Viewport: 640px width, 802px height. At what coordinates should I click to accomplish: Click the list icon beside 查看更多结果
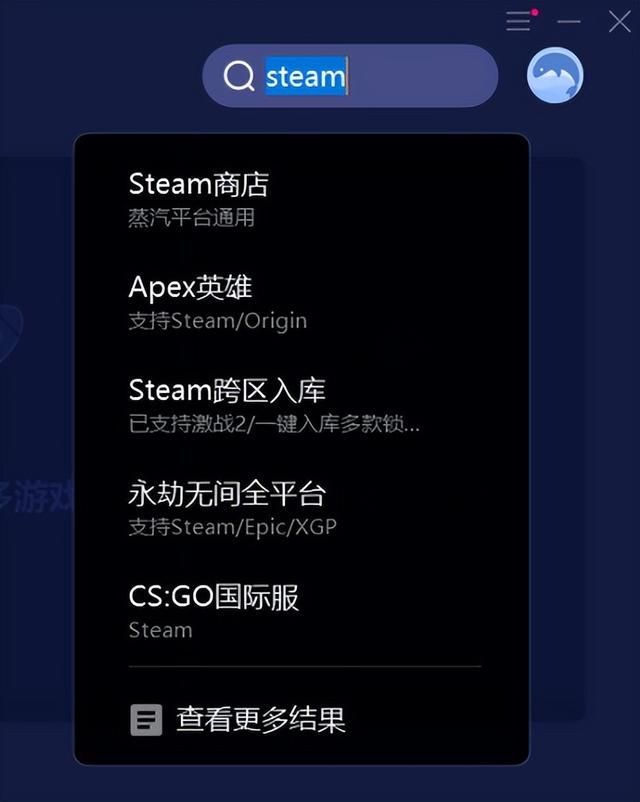click(146, 720)
